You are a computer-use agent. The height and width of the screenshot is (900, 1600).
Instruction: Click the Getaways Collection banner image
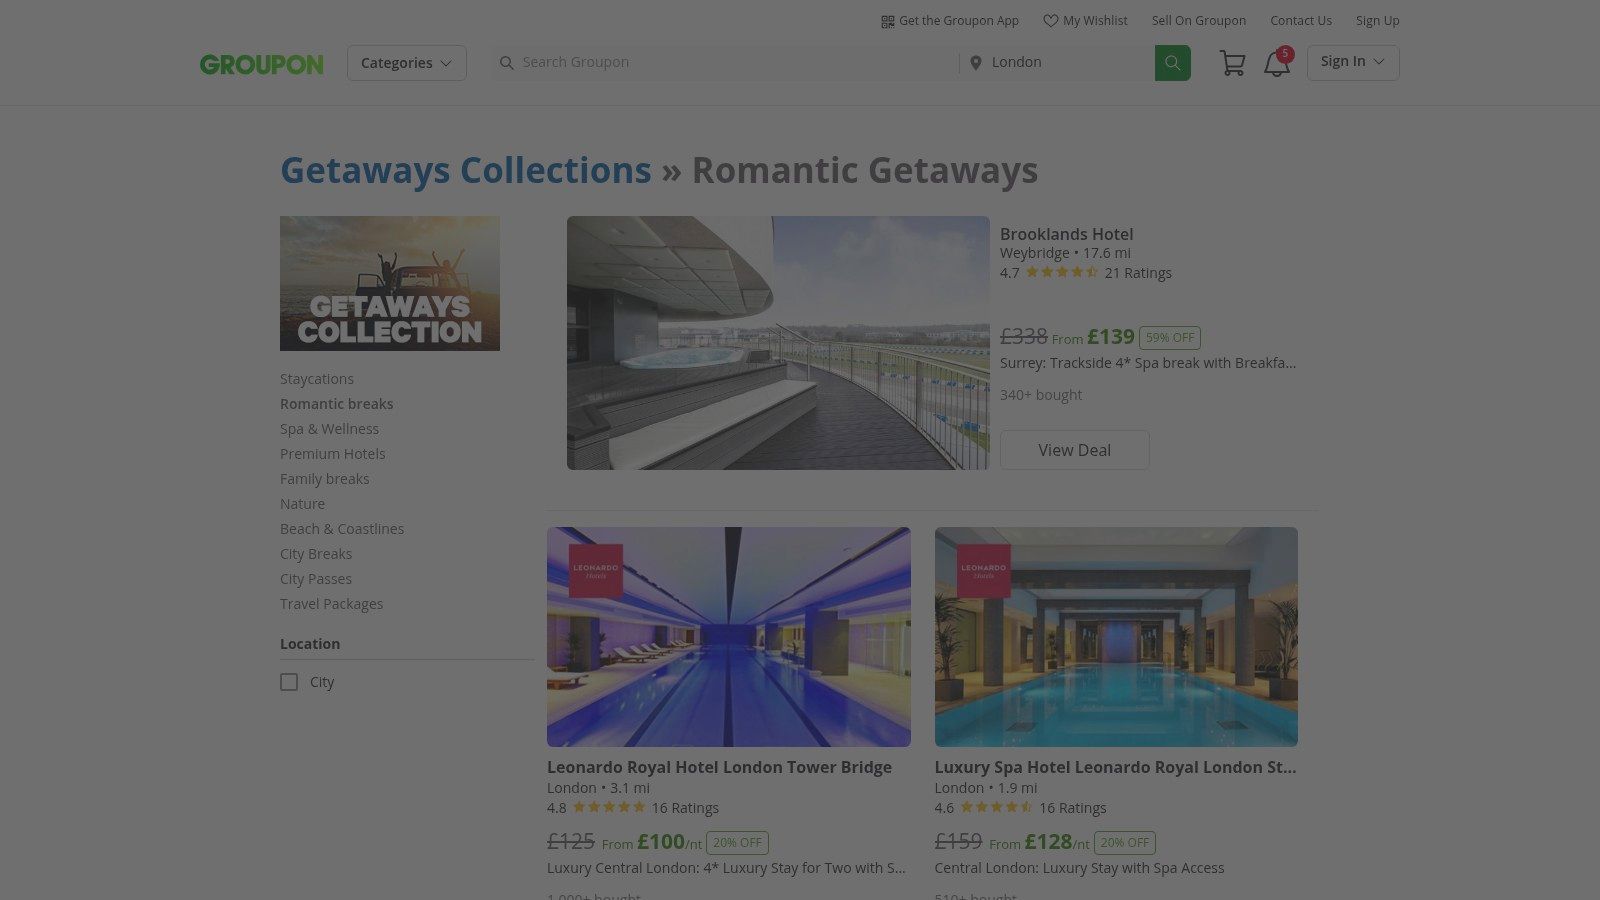click(x=390, y=283)
